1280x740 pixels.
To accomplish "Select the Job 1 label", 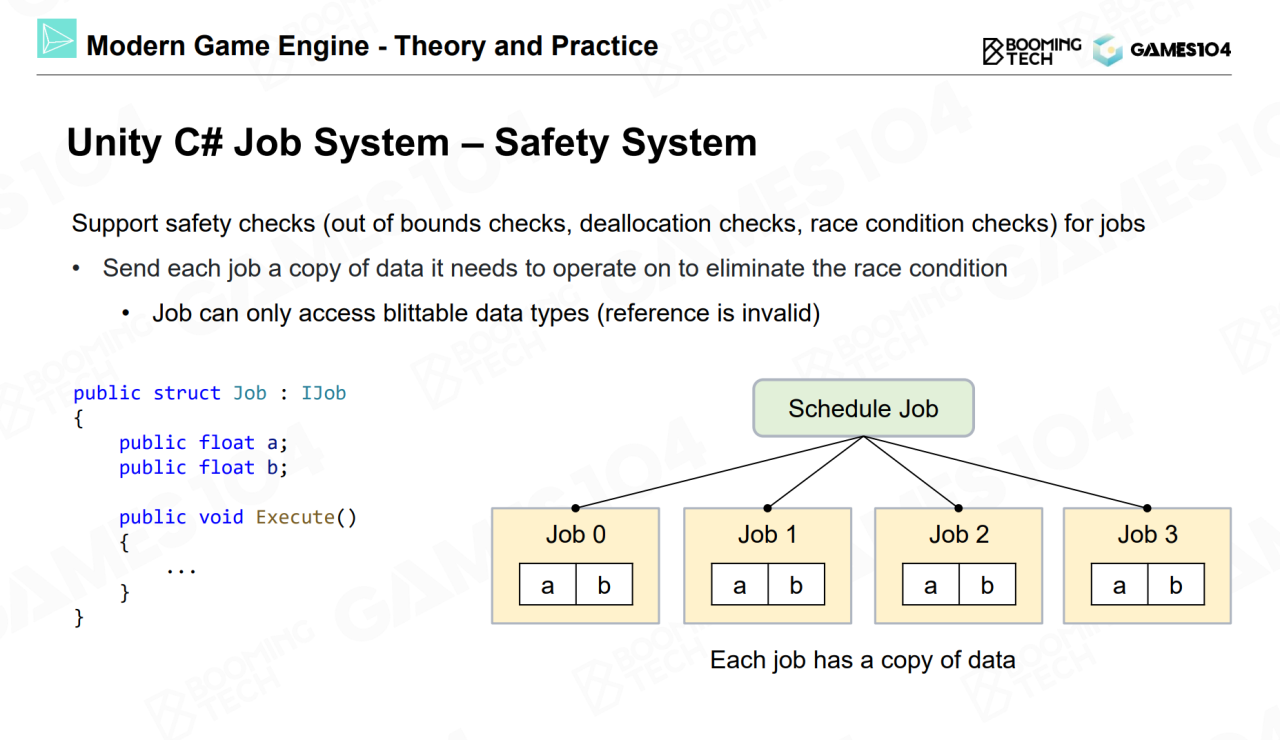I will tap(767, 535).
